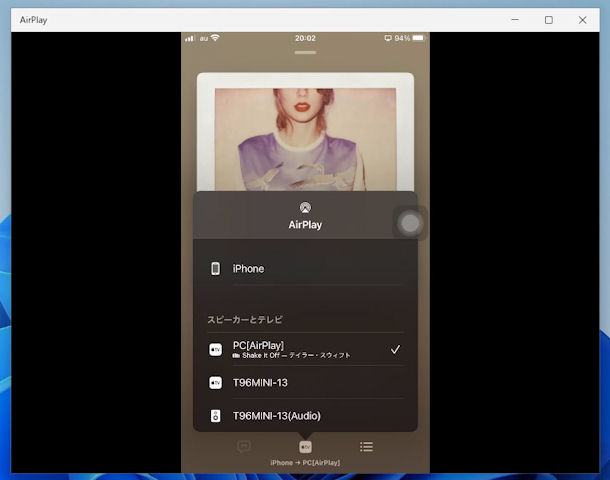Viewport: 610px width, 480px height.
Task: Click the 'Shake It Off' now playing subtitle
Action: 291,356
